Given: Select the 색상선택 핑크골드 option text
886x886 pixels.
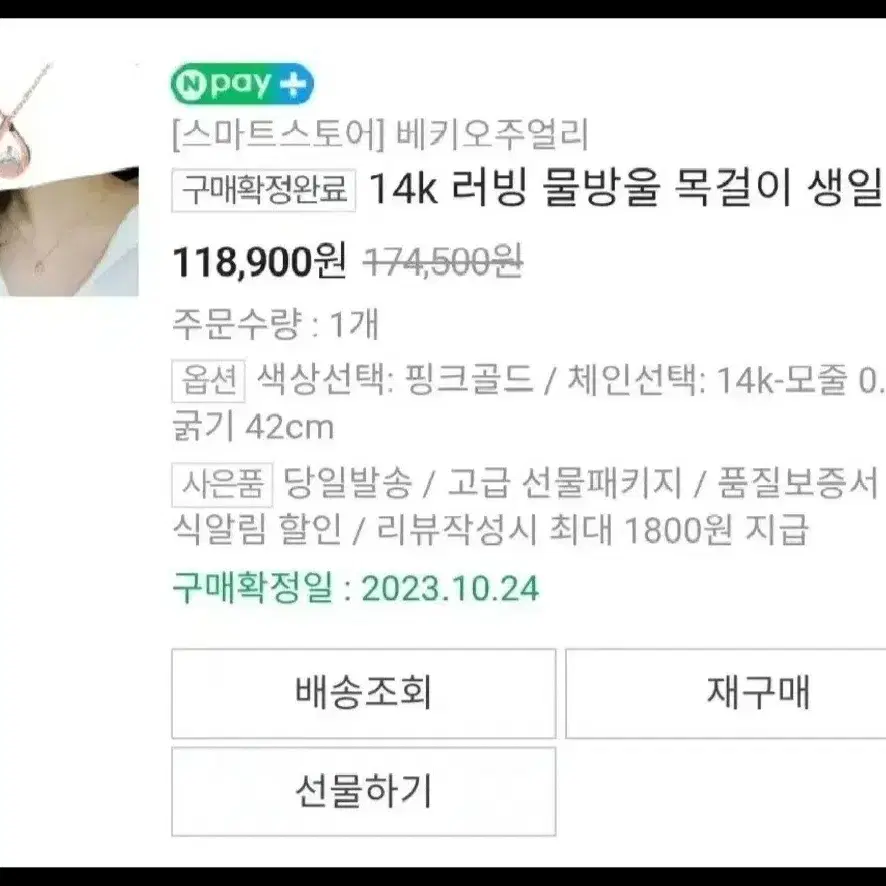Looking at the screenshot, I should click(x=394, y=379).
